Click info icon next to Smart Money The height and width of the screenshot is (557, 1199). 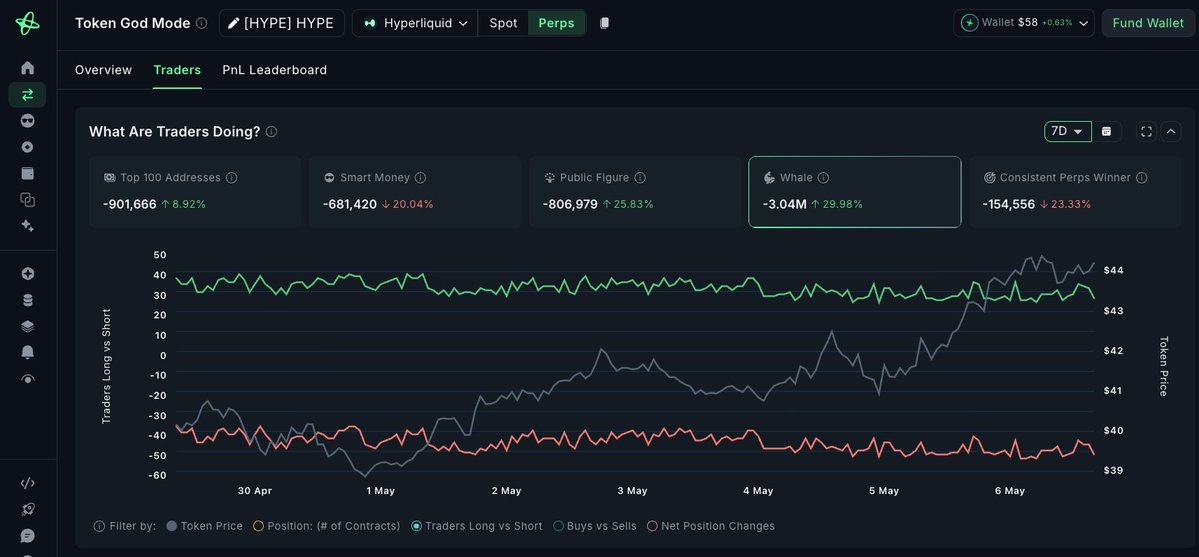[421, 178]
